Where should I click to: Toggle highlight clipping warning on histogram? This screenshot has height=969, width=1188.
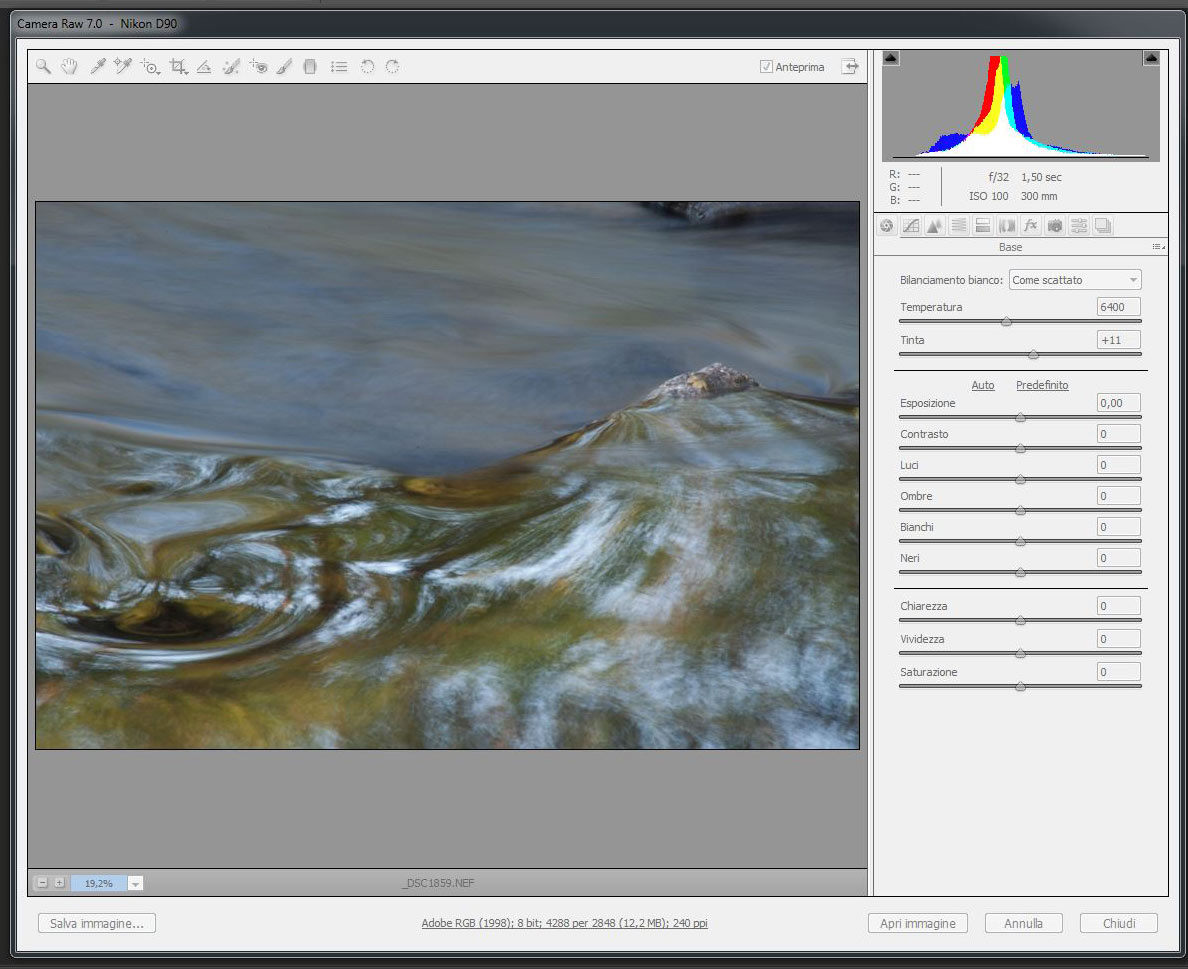pyautogui.click(x=1151, y=59)
